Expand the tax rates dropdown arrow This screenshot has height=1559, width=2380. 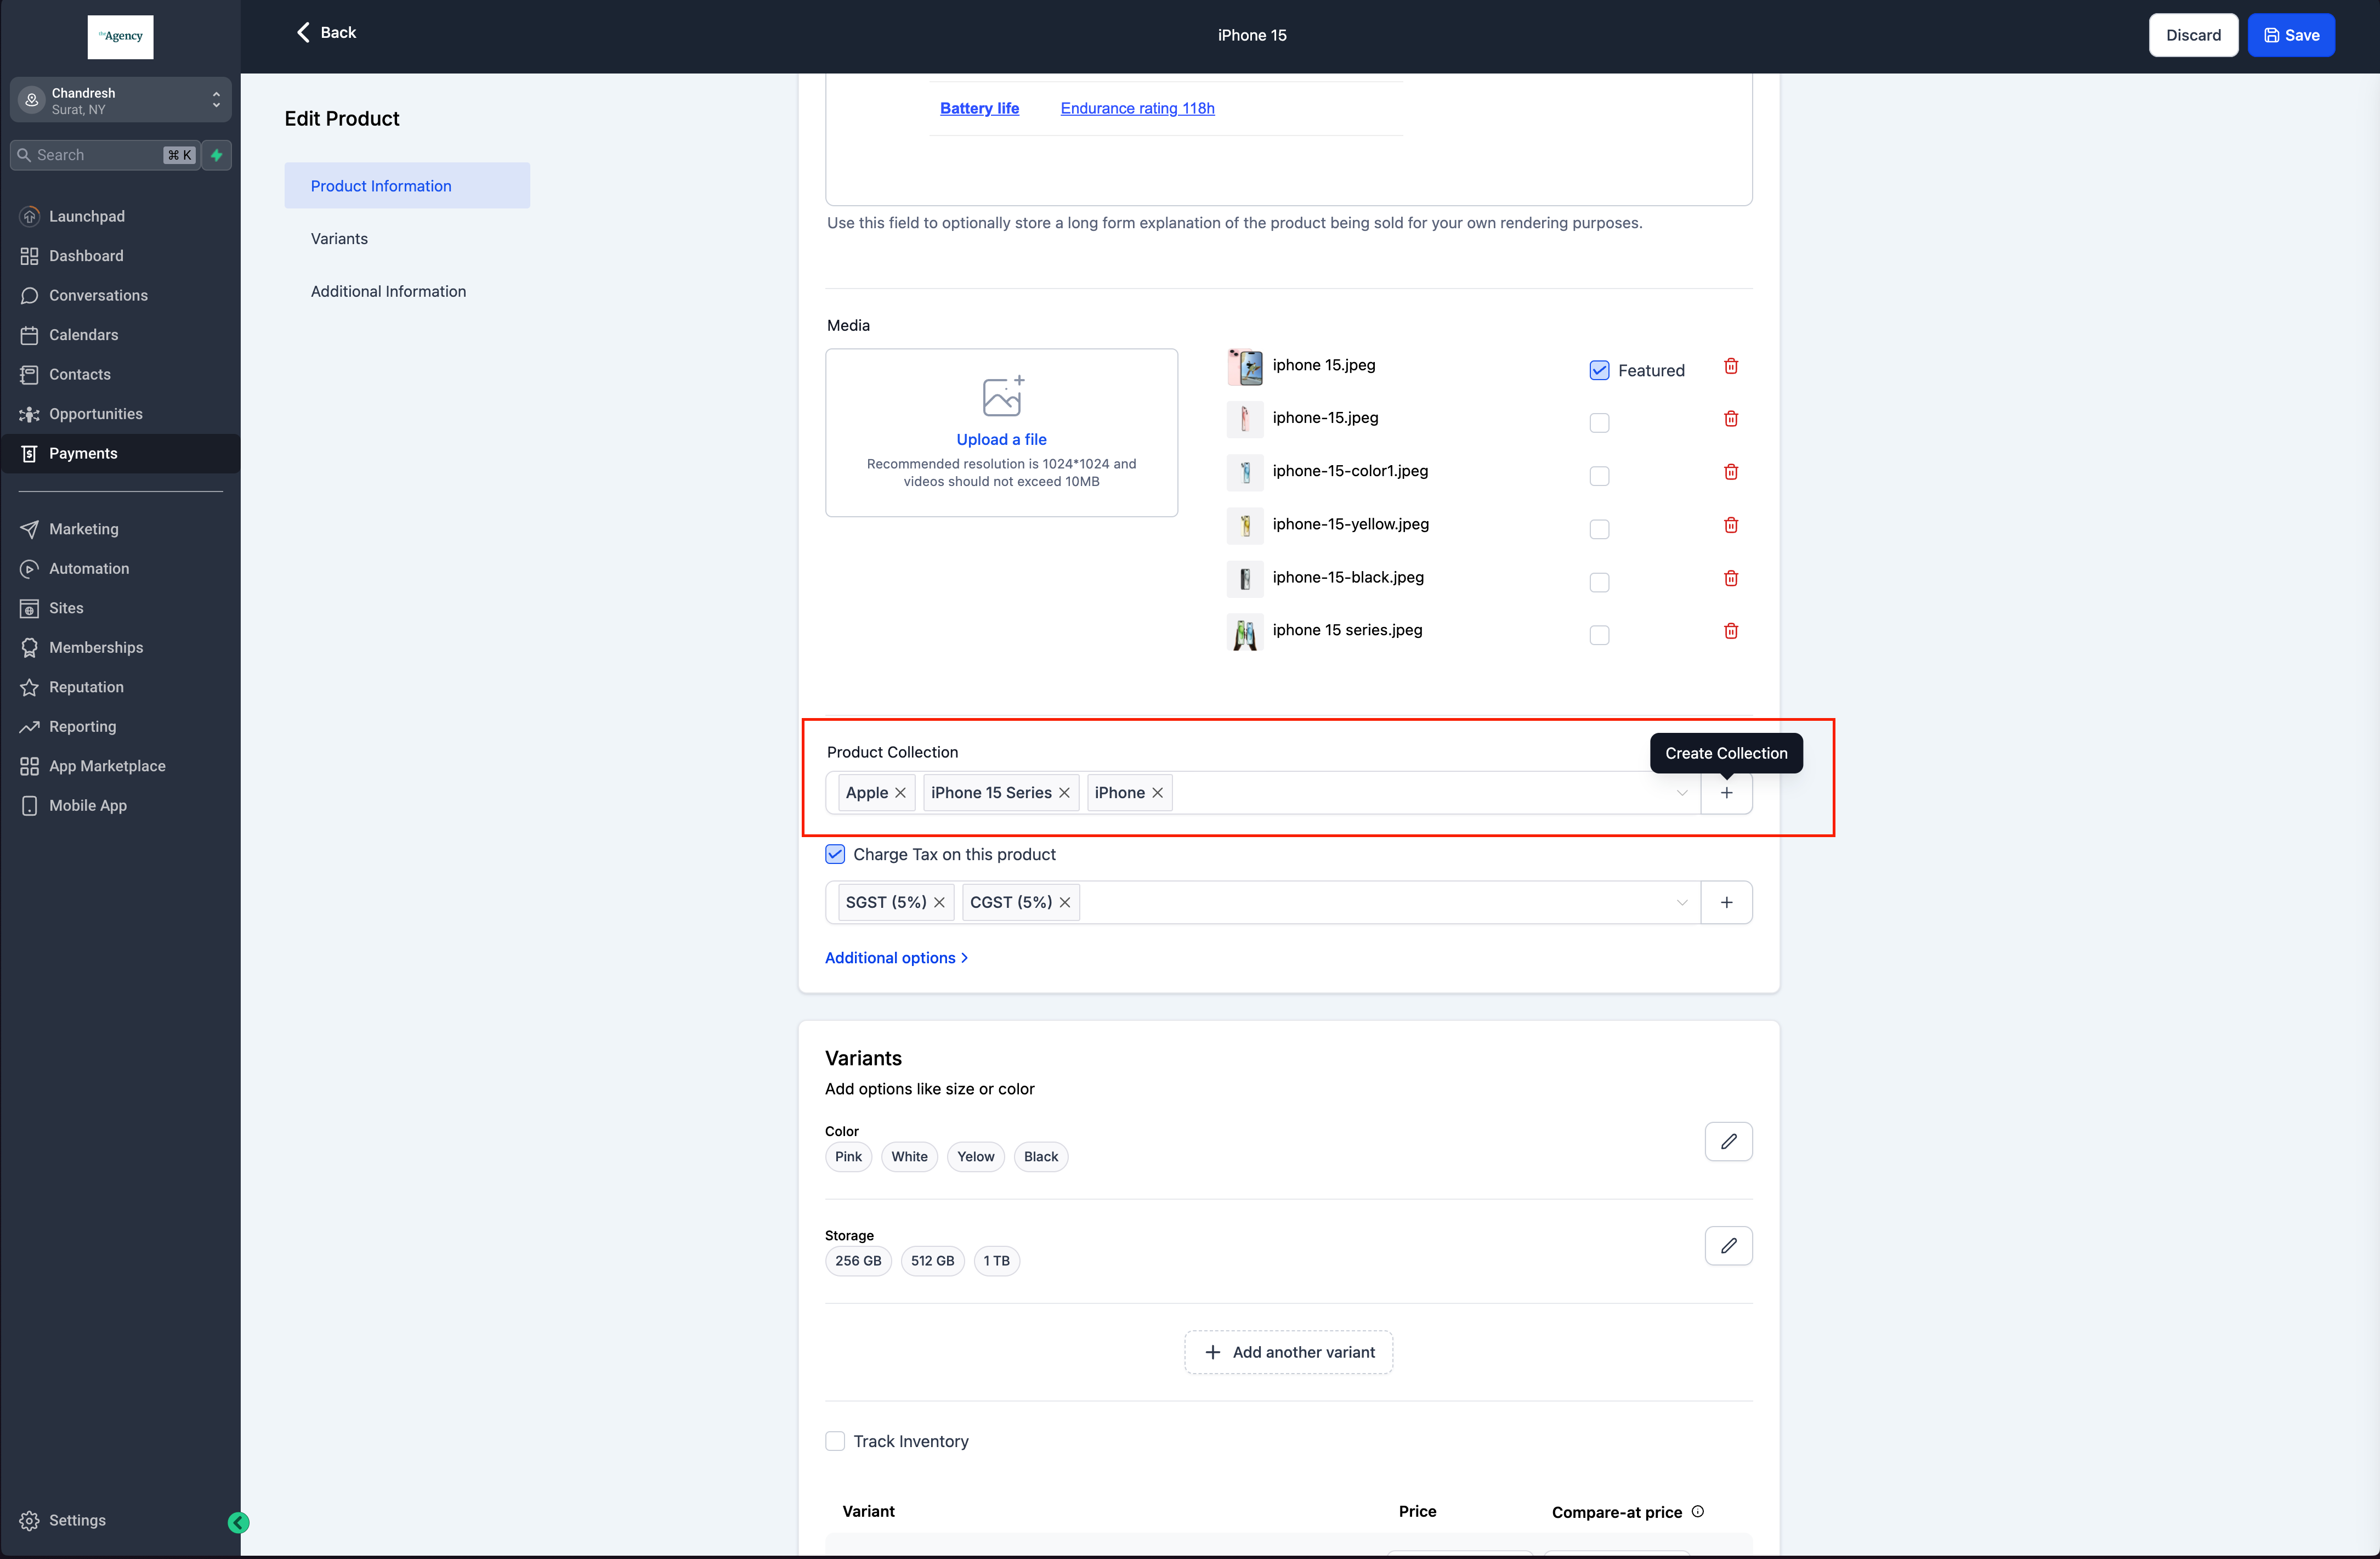[1681, 902]
